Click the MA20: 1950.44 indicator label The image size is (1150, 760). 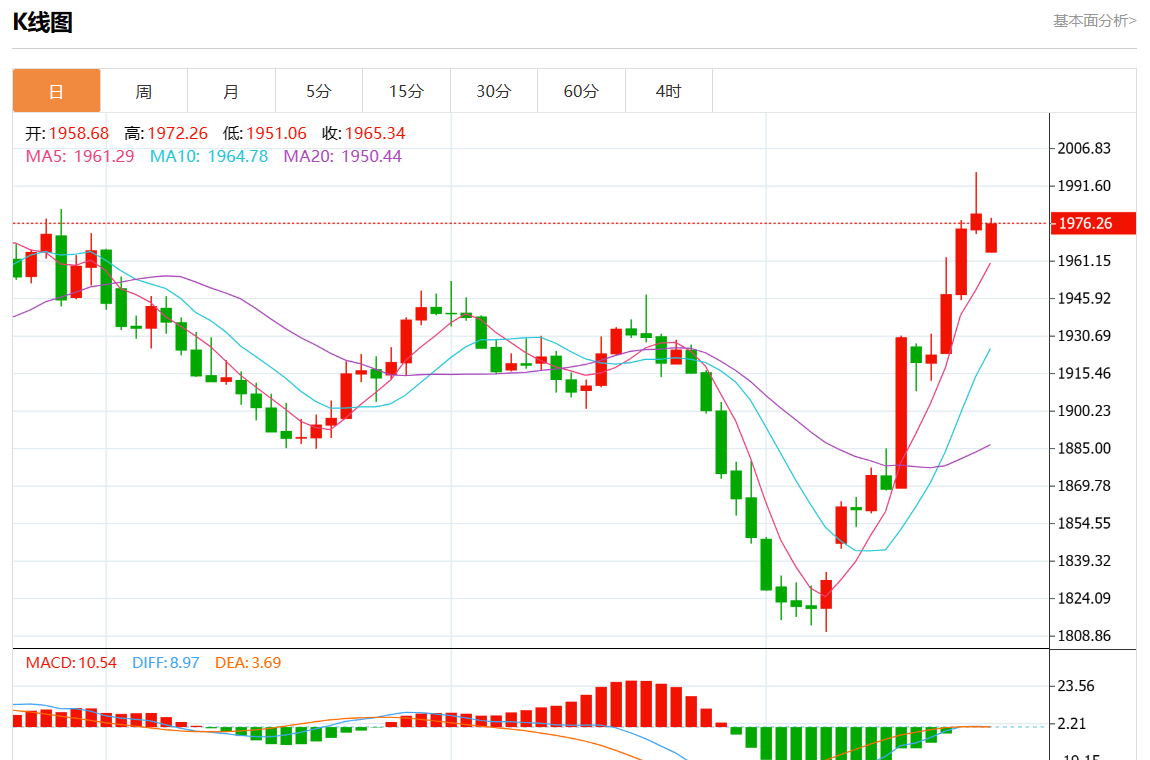343,156
